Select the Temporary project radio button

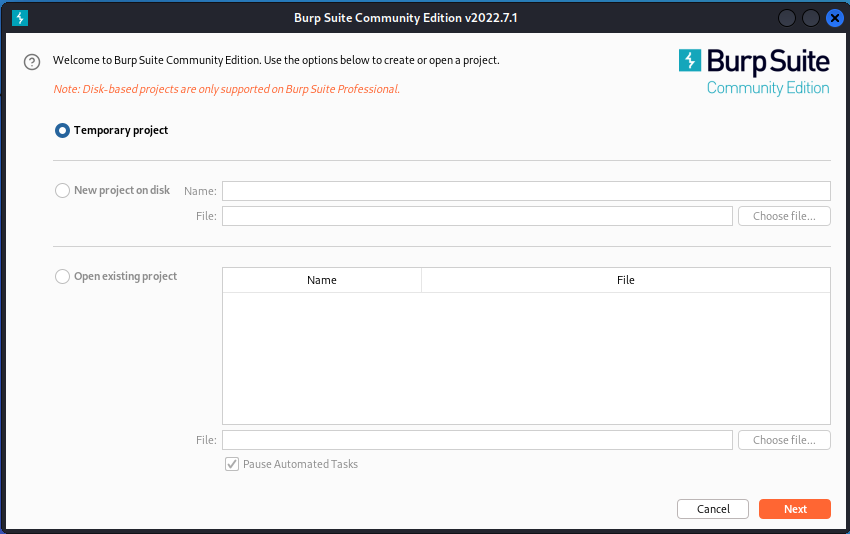coord(62,131)
